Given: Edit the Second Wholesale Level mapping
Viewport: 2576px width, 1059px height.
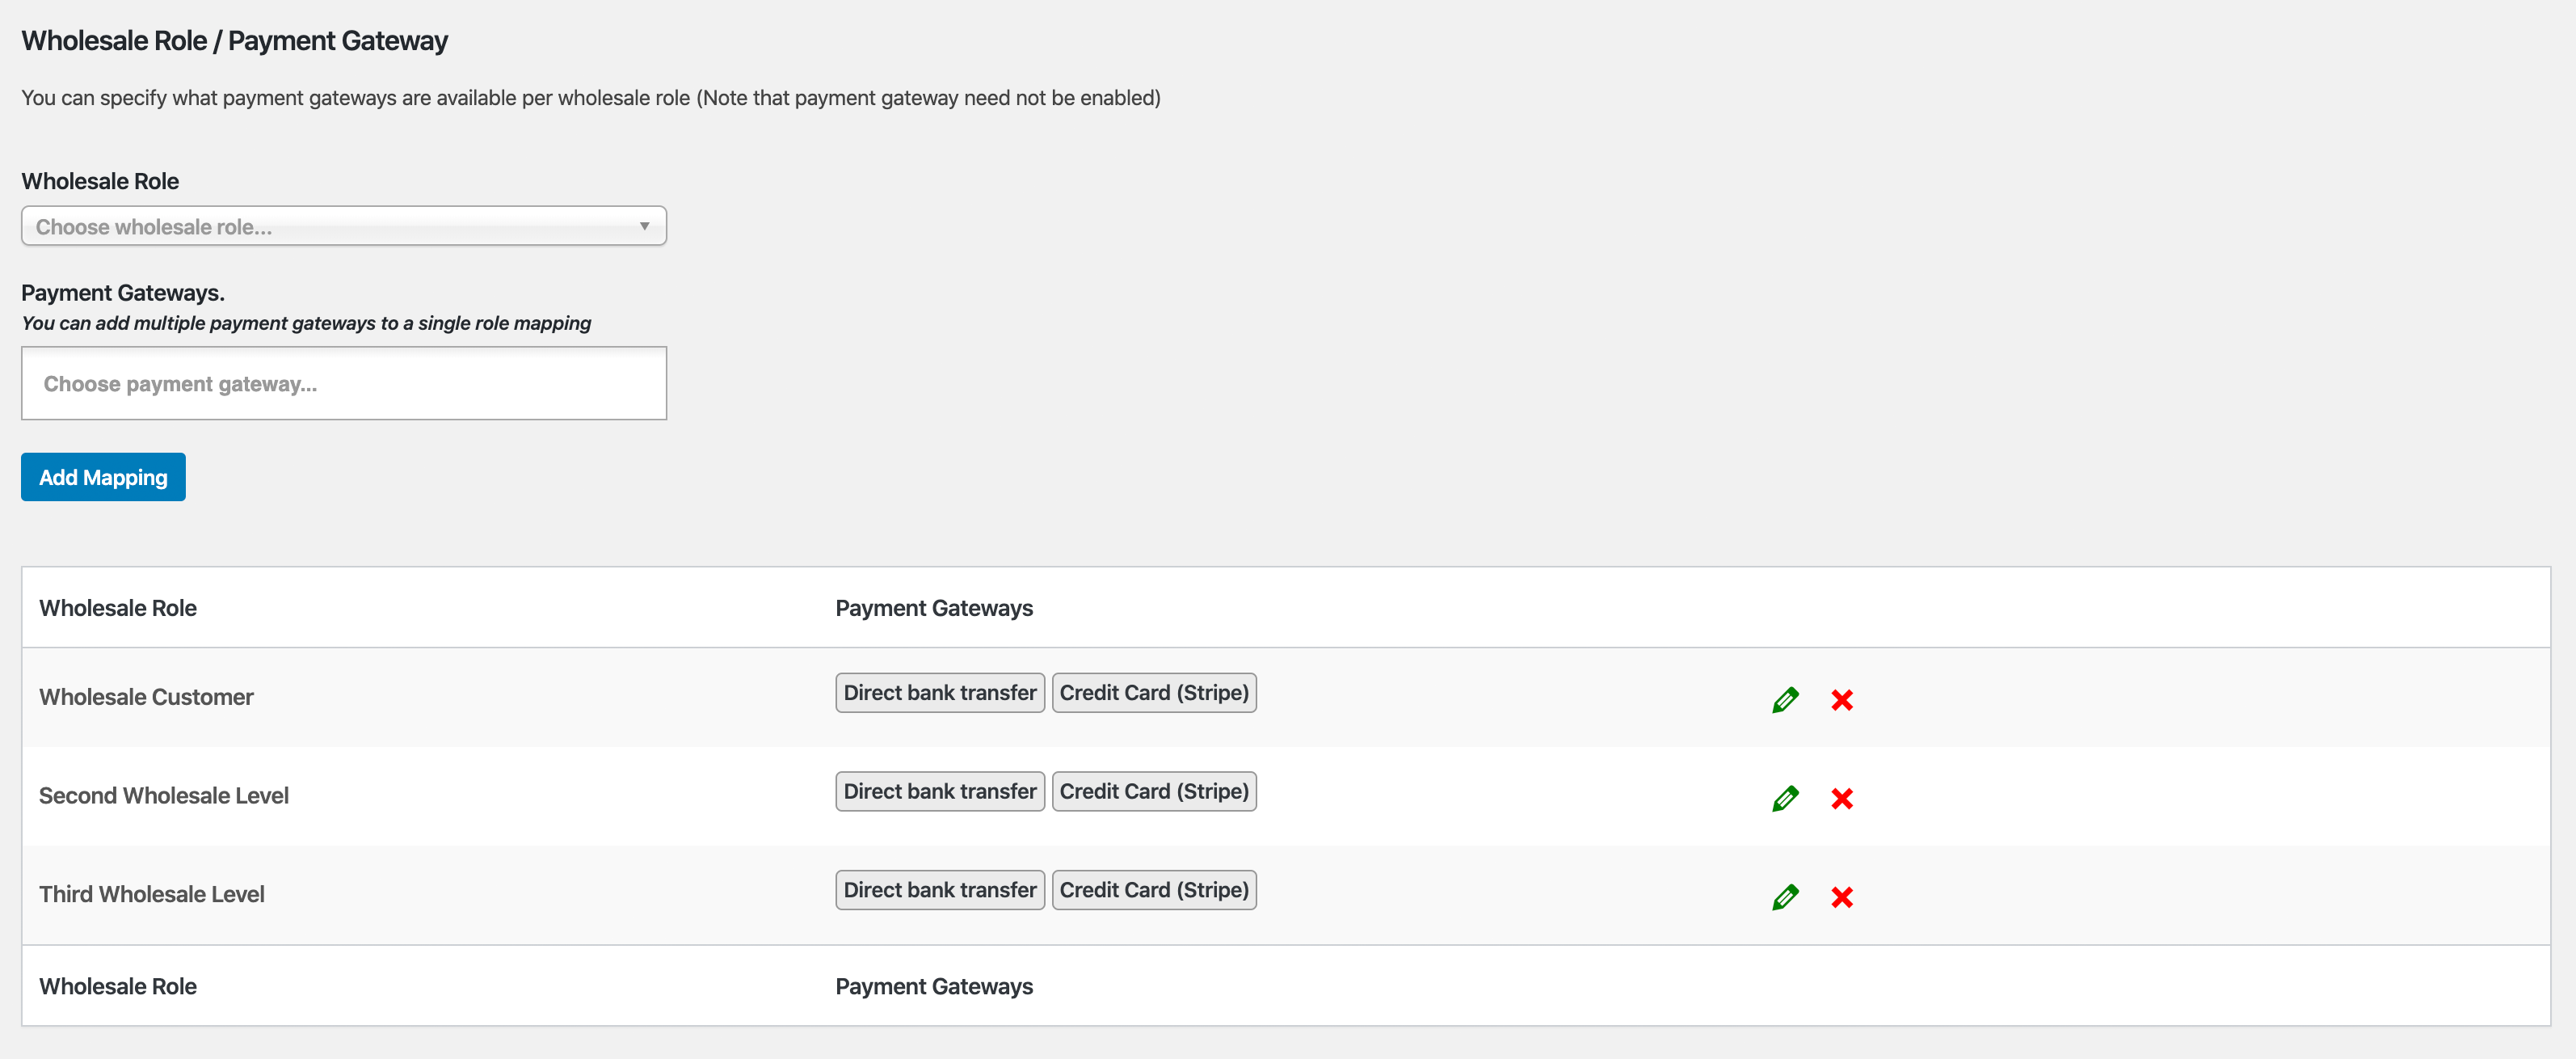Looking at the screenshot, I should click(1785, 798).
